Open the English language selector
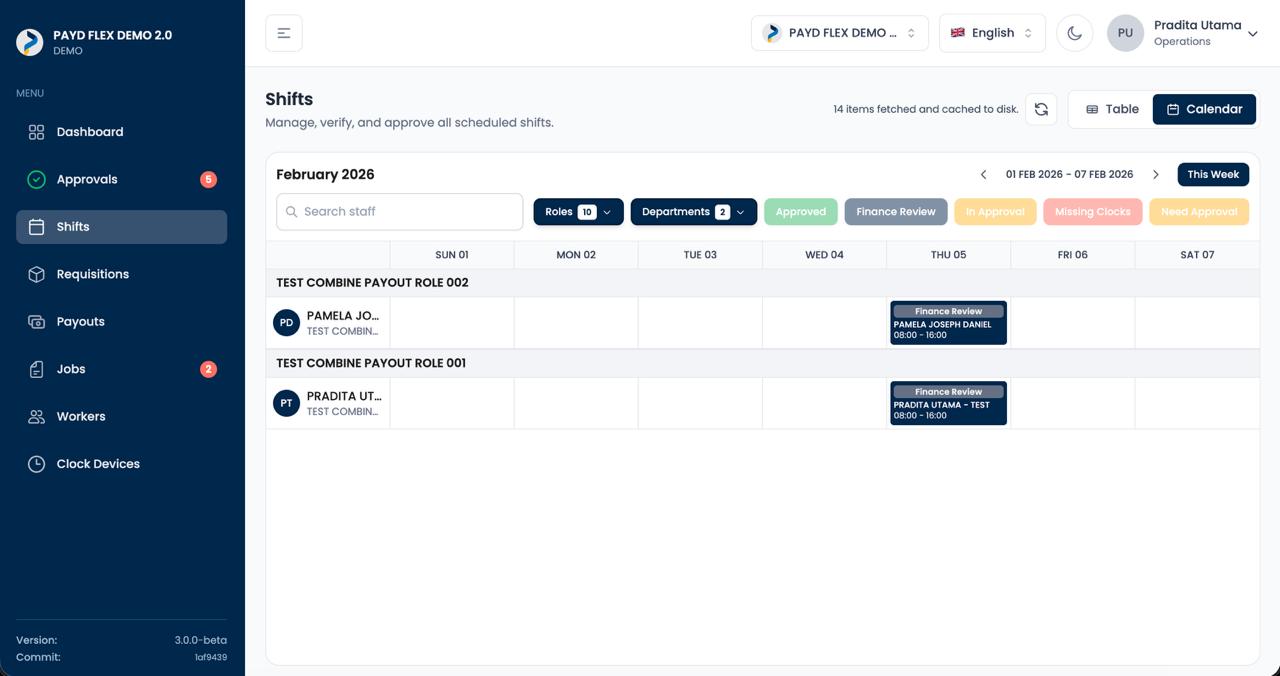 [991, 32]
